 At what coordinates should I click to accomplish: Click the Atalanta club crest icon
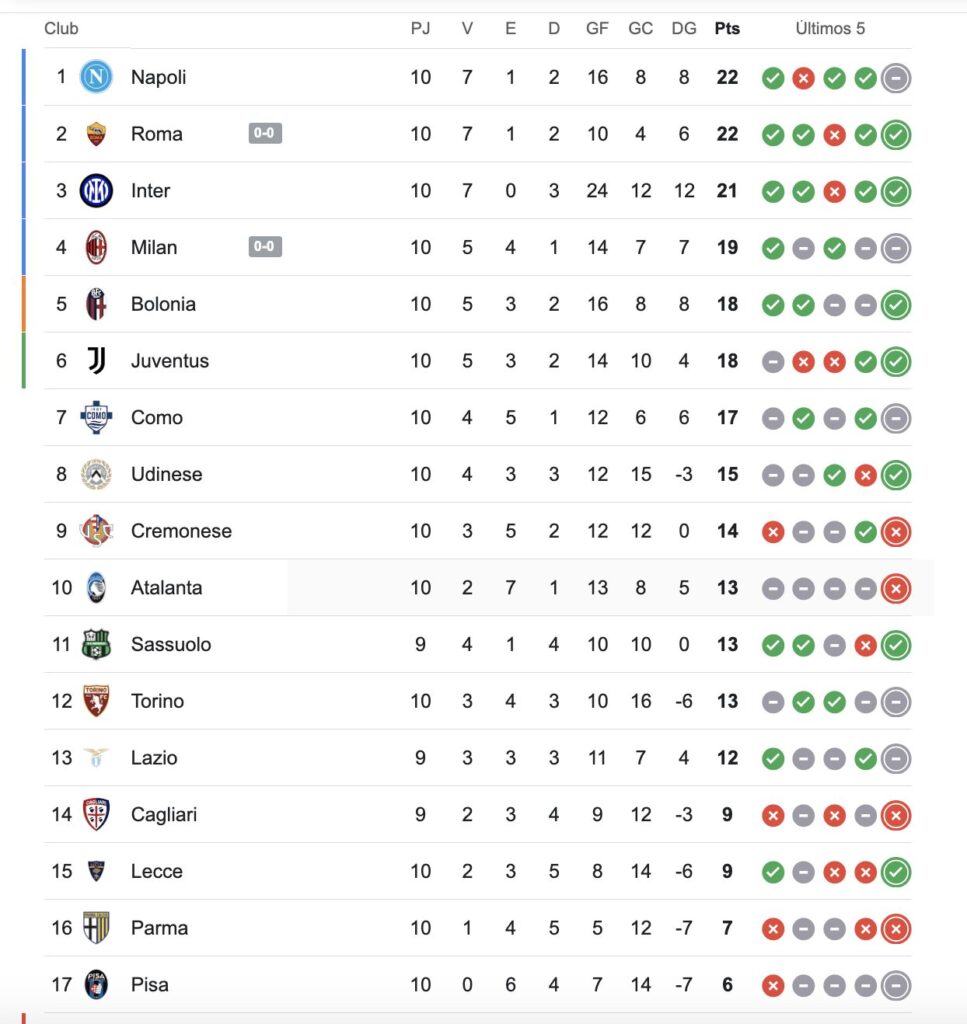(x=96, y=588)
